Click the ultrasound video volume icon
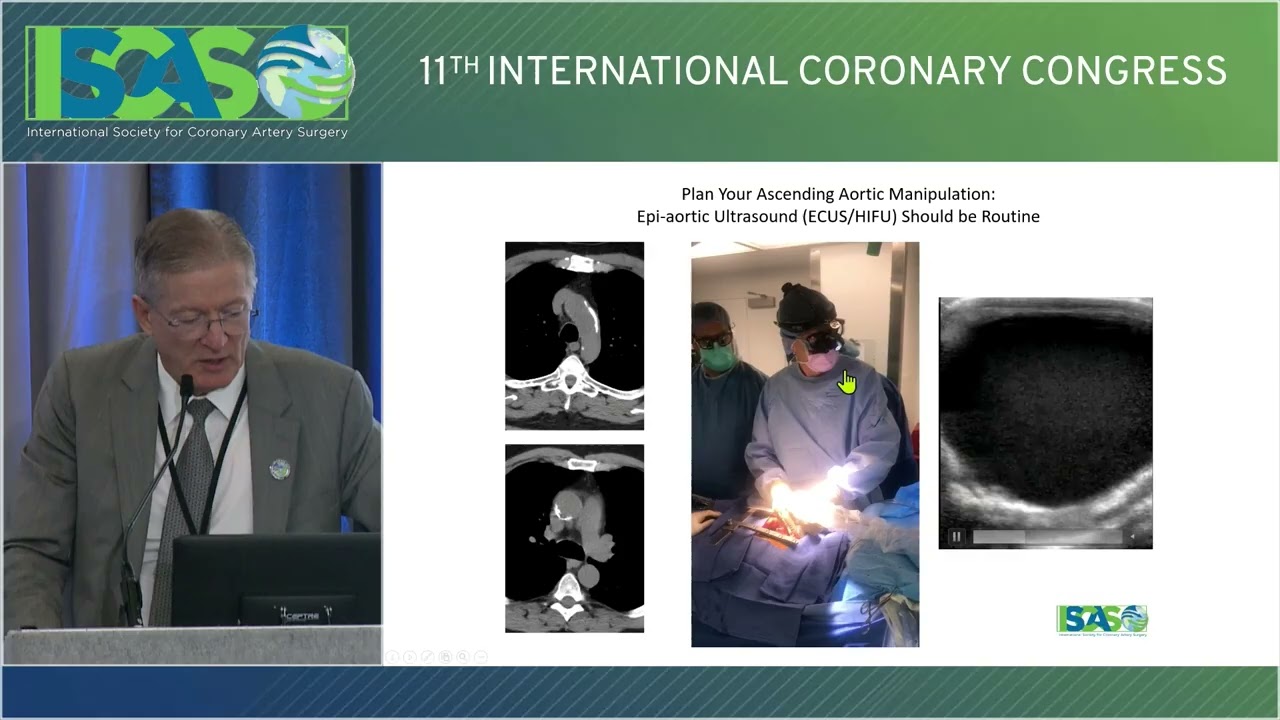The image size is (1280, 720). [x=1133, y=536]
